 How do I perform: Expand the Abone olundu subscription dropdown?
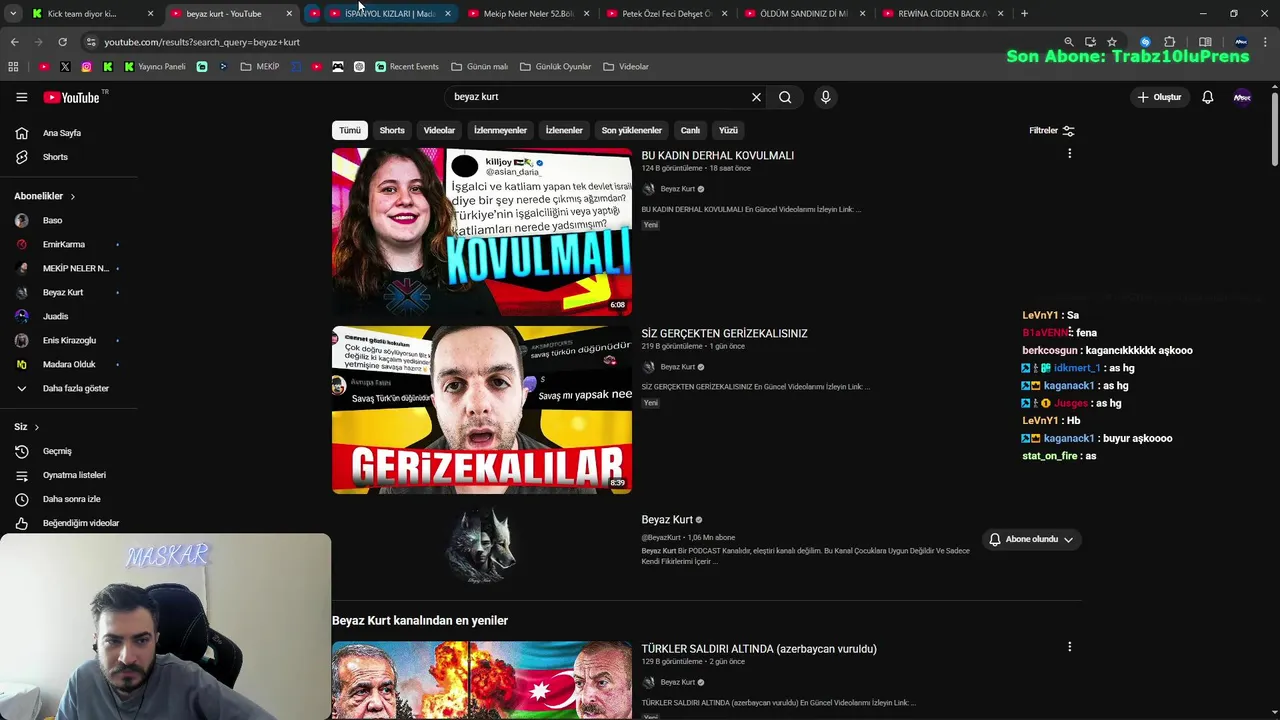tap(1031, 539)
